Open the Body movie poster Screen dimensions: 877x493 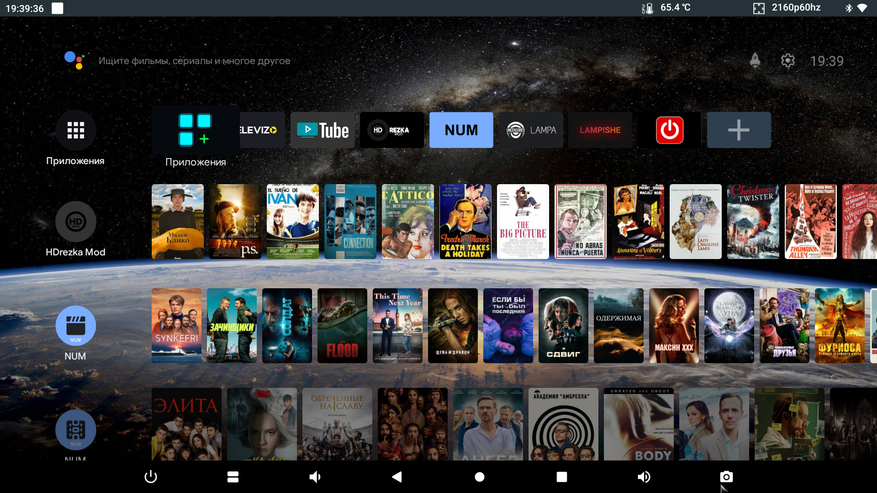pyautogui.click(x=639, y=424)
